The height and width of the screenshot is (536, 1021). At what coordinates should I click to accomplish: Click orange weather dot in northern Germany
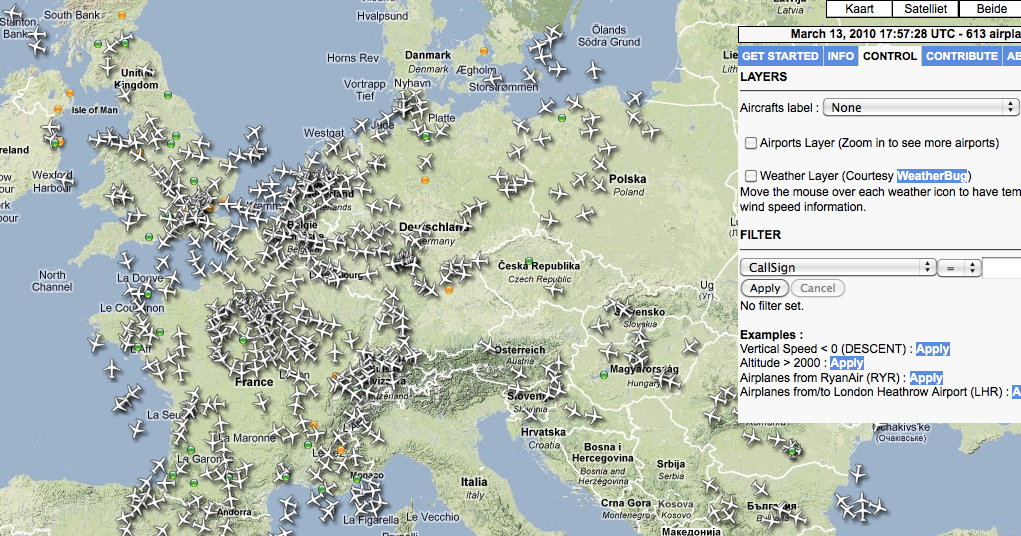[x=425, y=180]
